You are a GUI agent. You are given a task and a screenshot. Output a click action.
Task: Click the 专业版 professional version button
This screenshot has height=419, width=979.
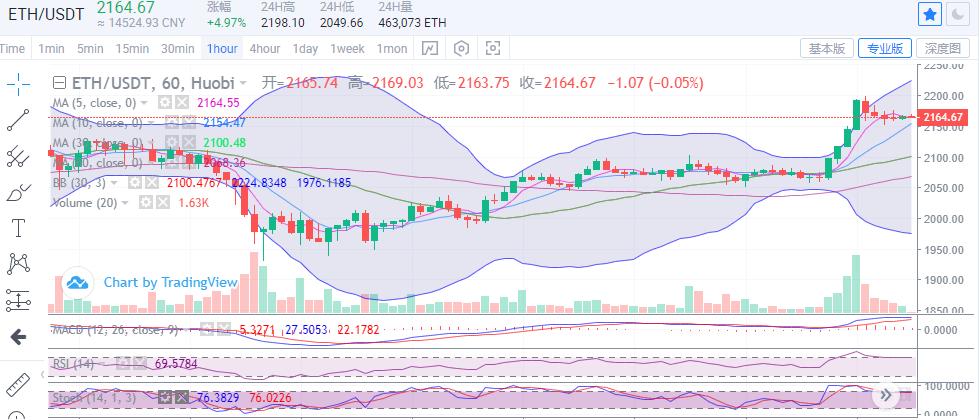885,48
